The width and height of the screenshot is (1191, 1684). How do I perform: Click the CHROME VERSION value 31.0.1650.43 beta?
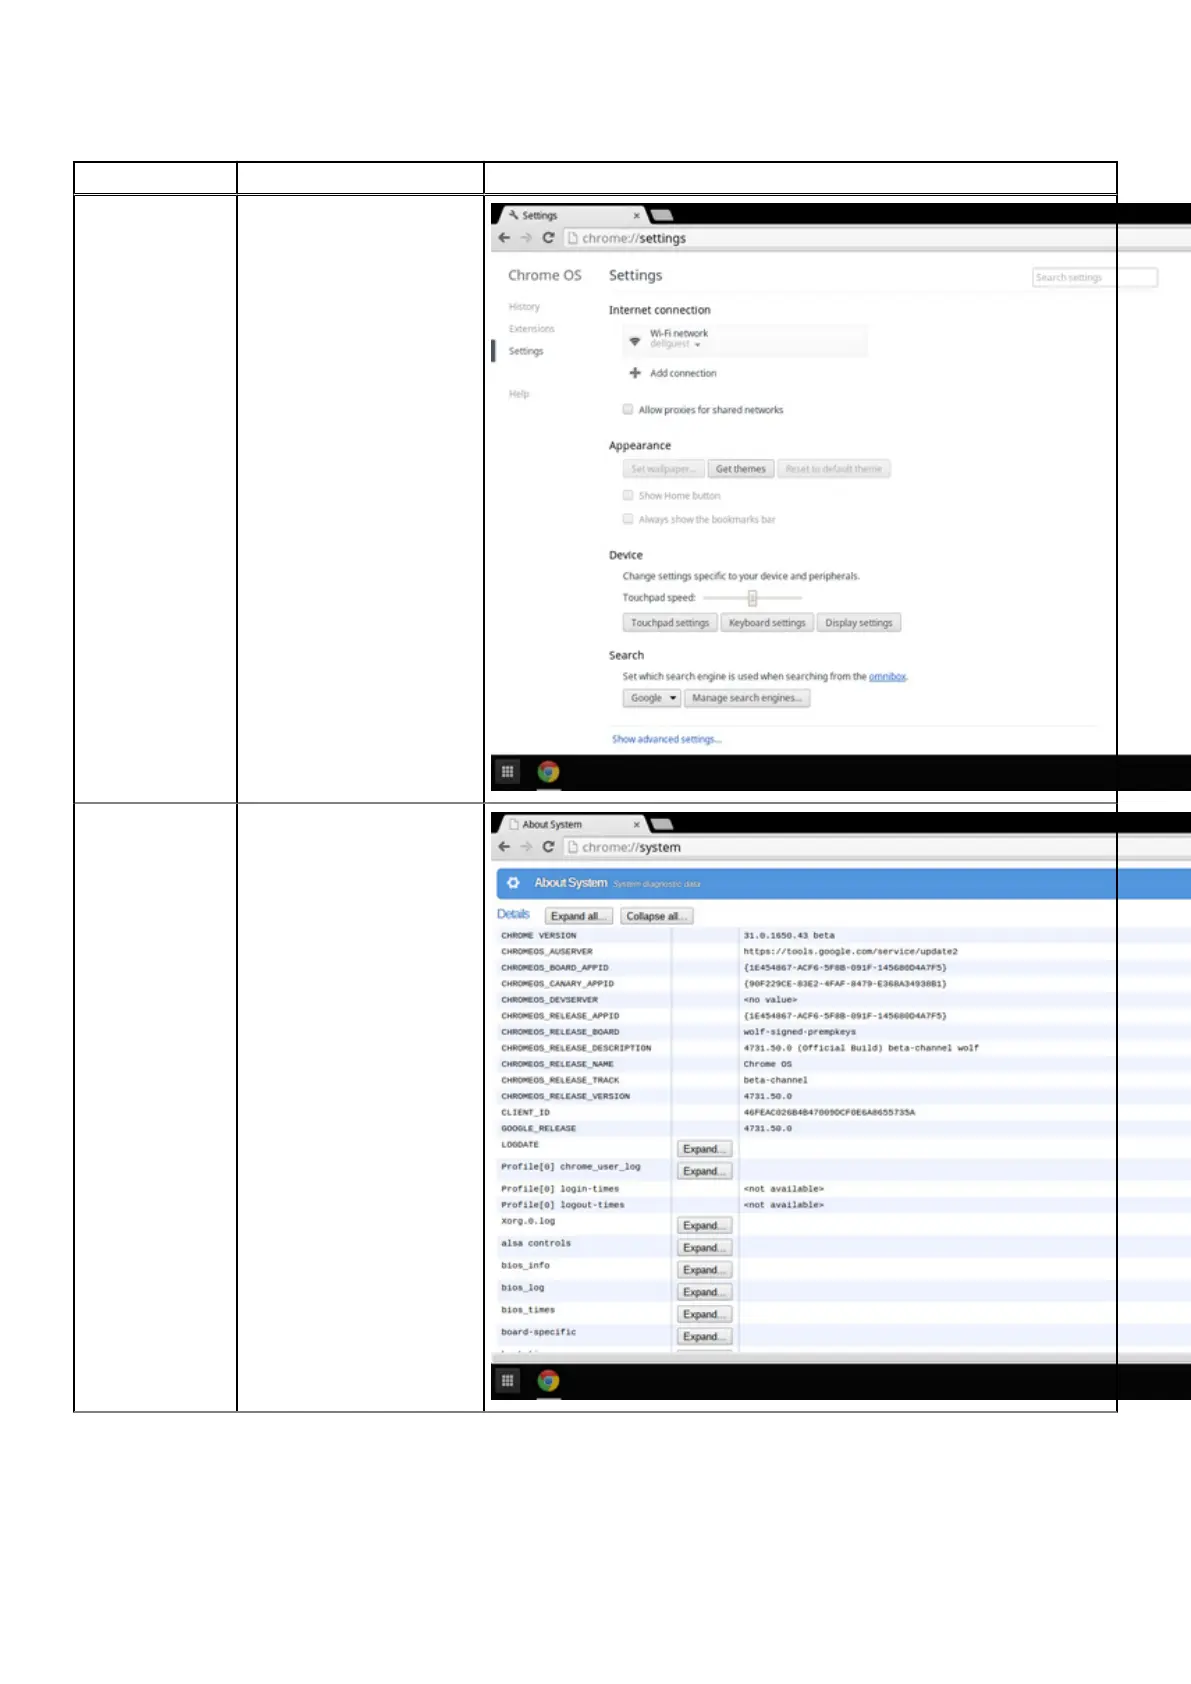pyautogui.click(x=789, y=935)
